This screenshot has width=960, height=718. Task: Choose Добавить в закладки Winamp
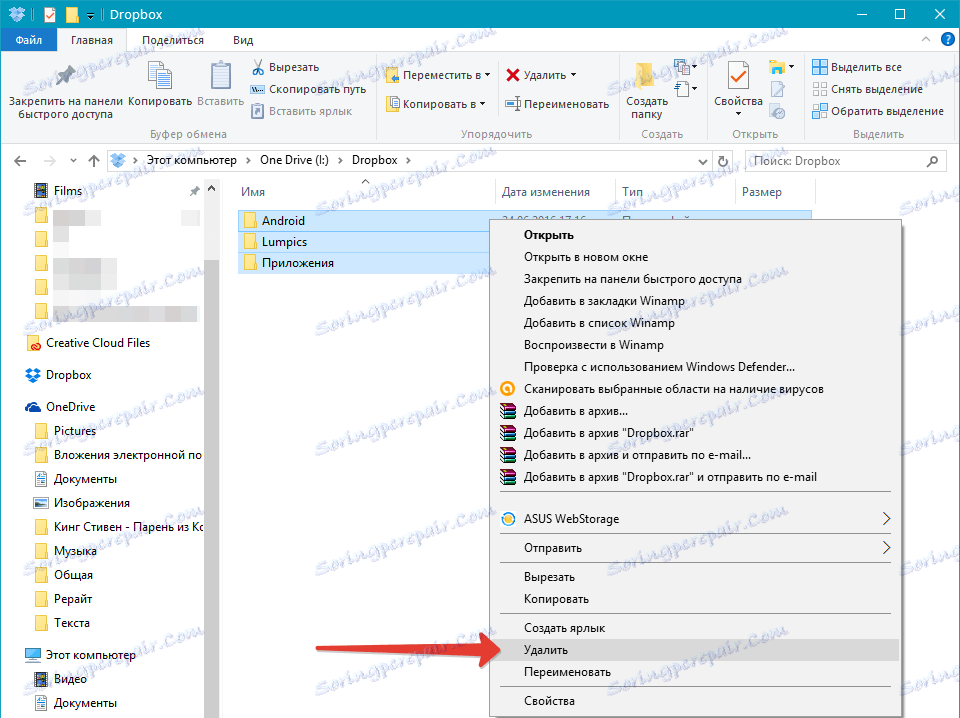(x=696, y=301)
